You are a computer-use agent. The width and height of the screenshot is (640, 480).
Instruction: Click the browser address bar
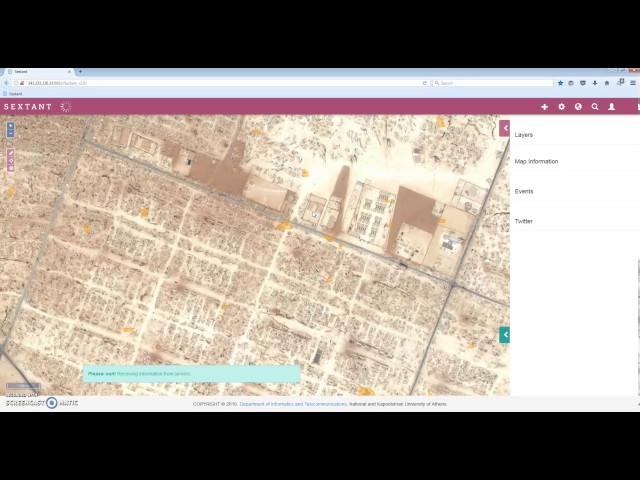pyautogui.click(x=220, y=83)
